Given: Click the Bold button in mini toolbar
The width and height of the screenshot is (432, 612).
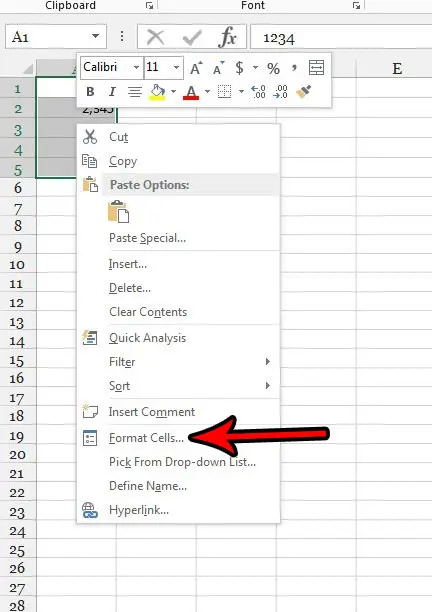Looking at the screenshot, I should click(90, 92).
